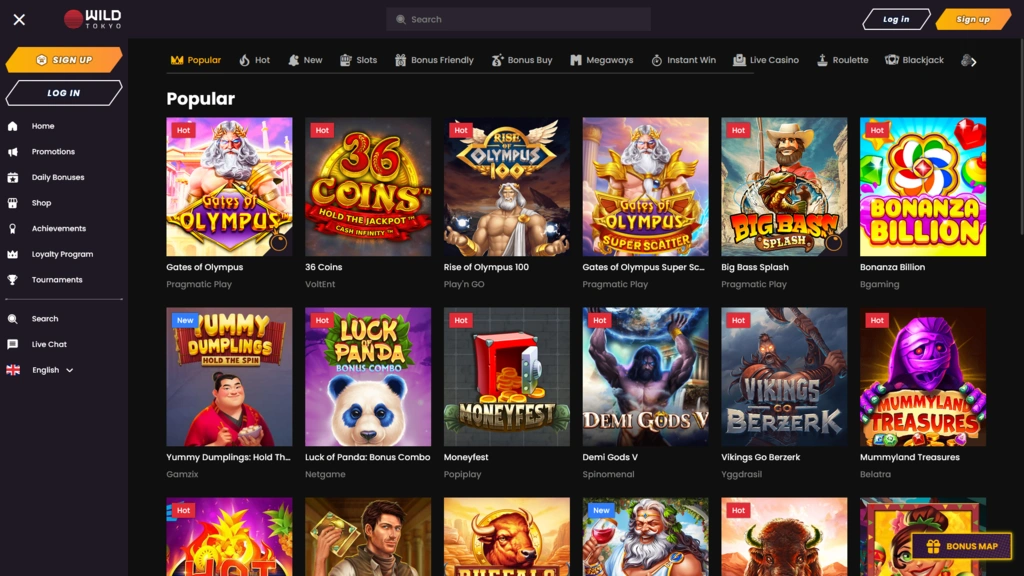Image resolution: width=1024 pixels, height=576 pixels.
Task: Click the top Search input field
Action: click(518, 20)
